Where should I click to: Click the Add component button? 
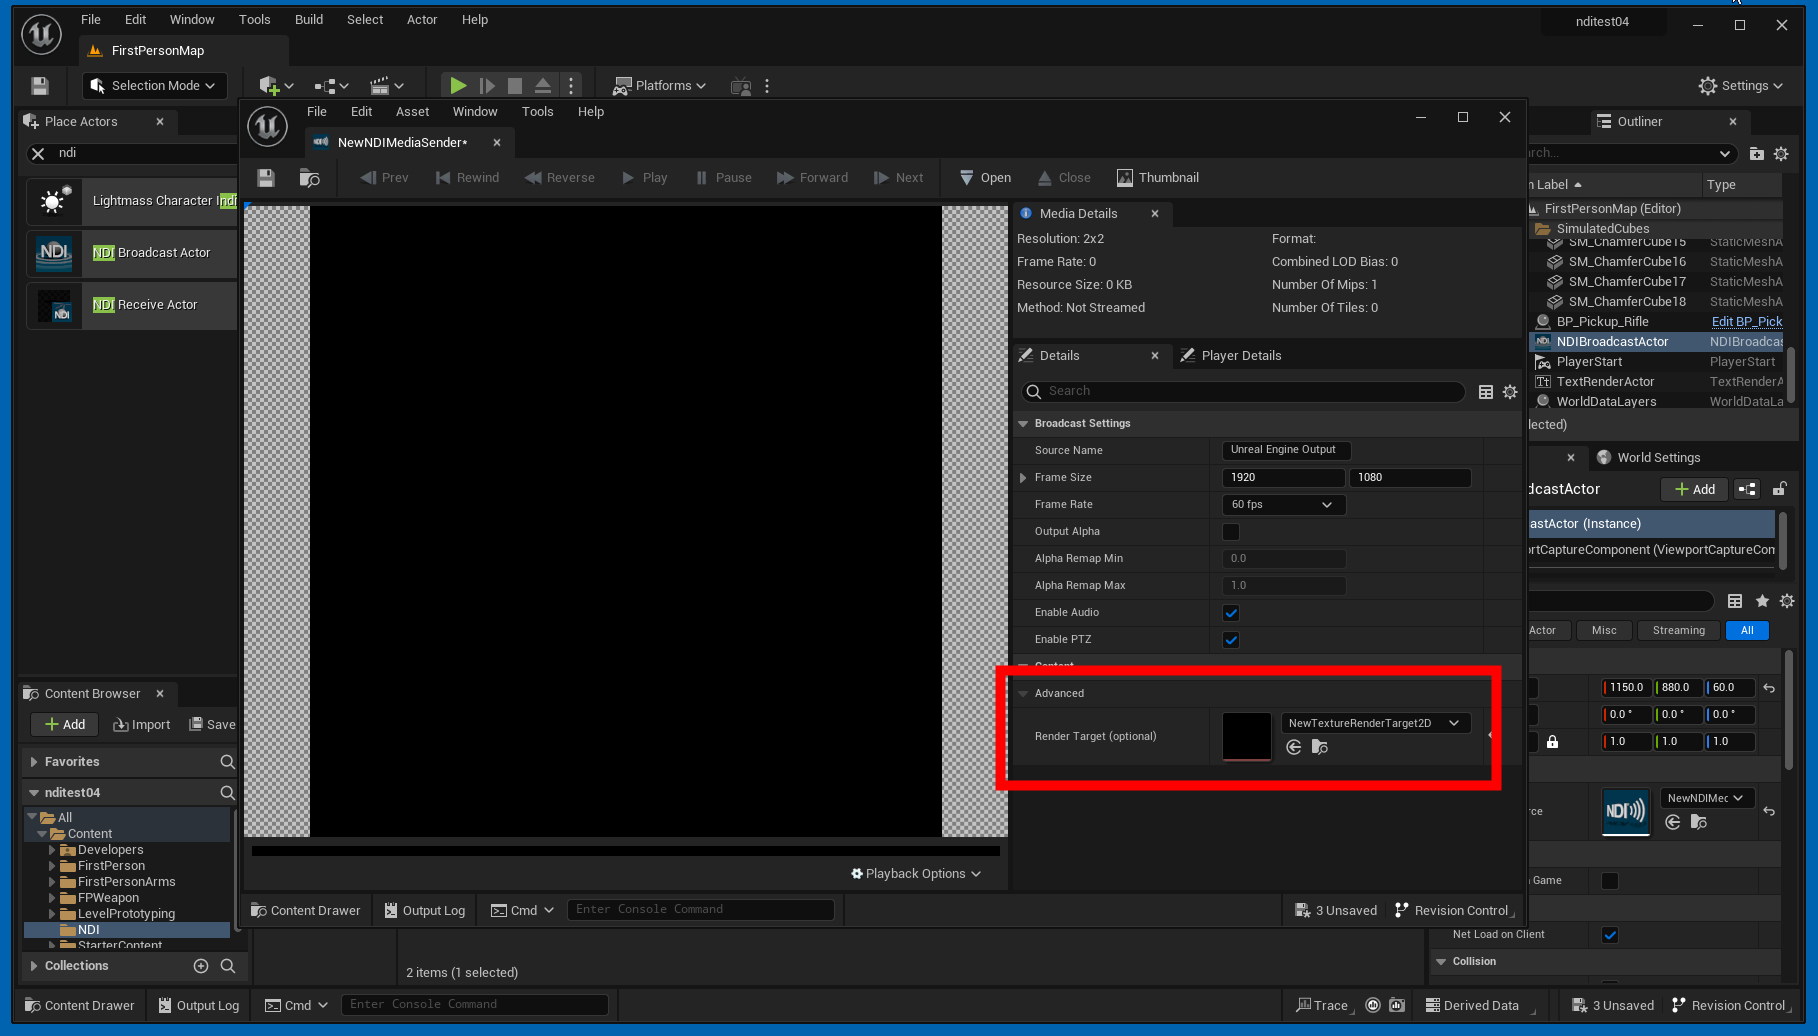pyautogui.click(x=1694, y=489)
